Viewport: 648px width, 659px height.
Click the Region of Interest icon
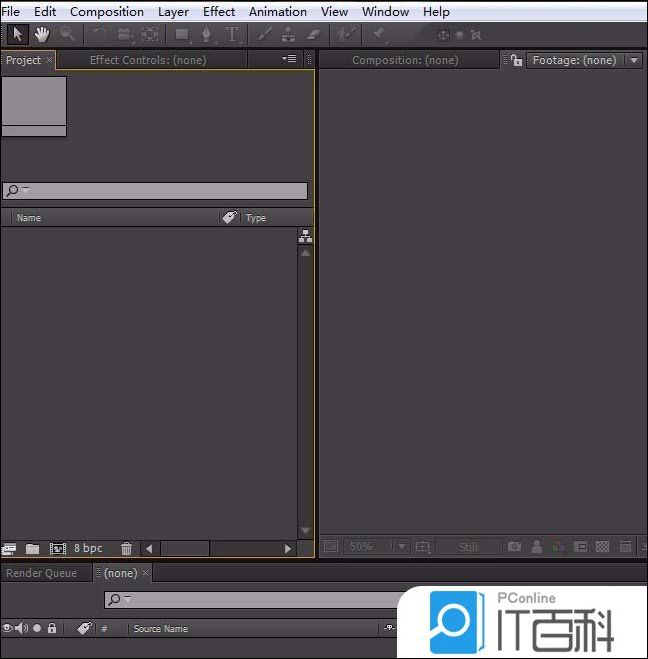tap(580, 546)
